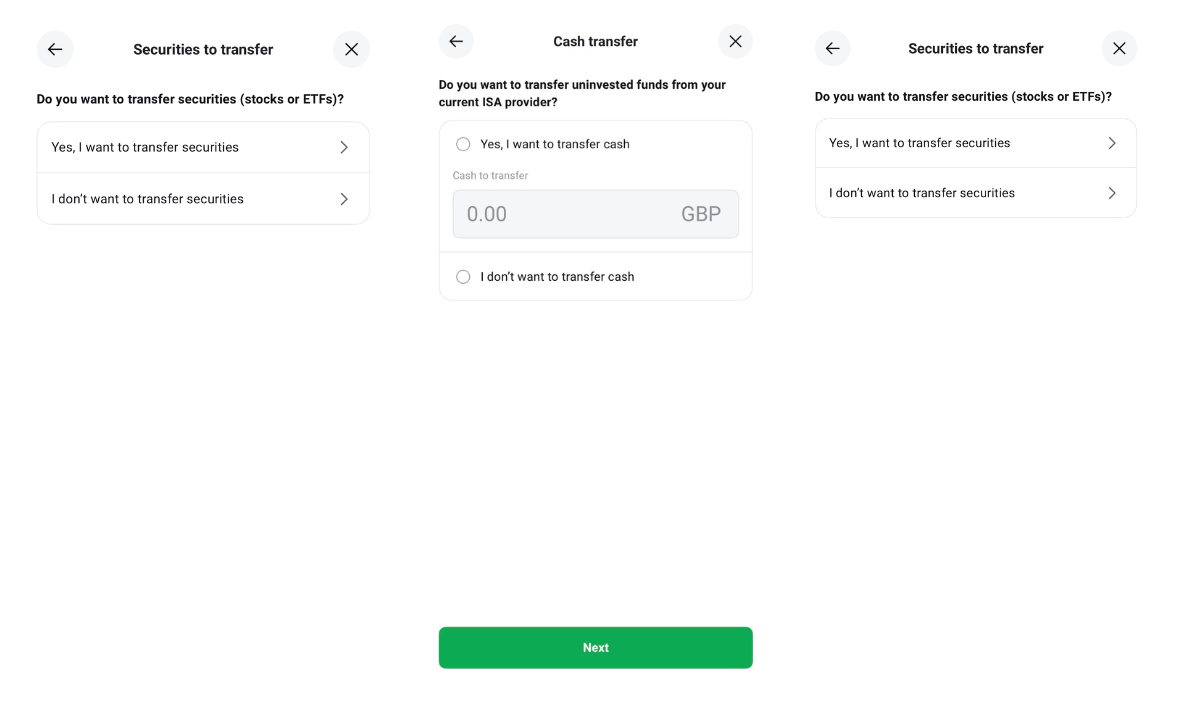
Task: Go back from left Securities to transfer screen
Action: (55, 49)
